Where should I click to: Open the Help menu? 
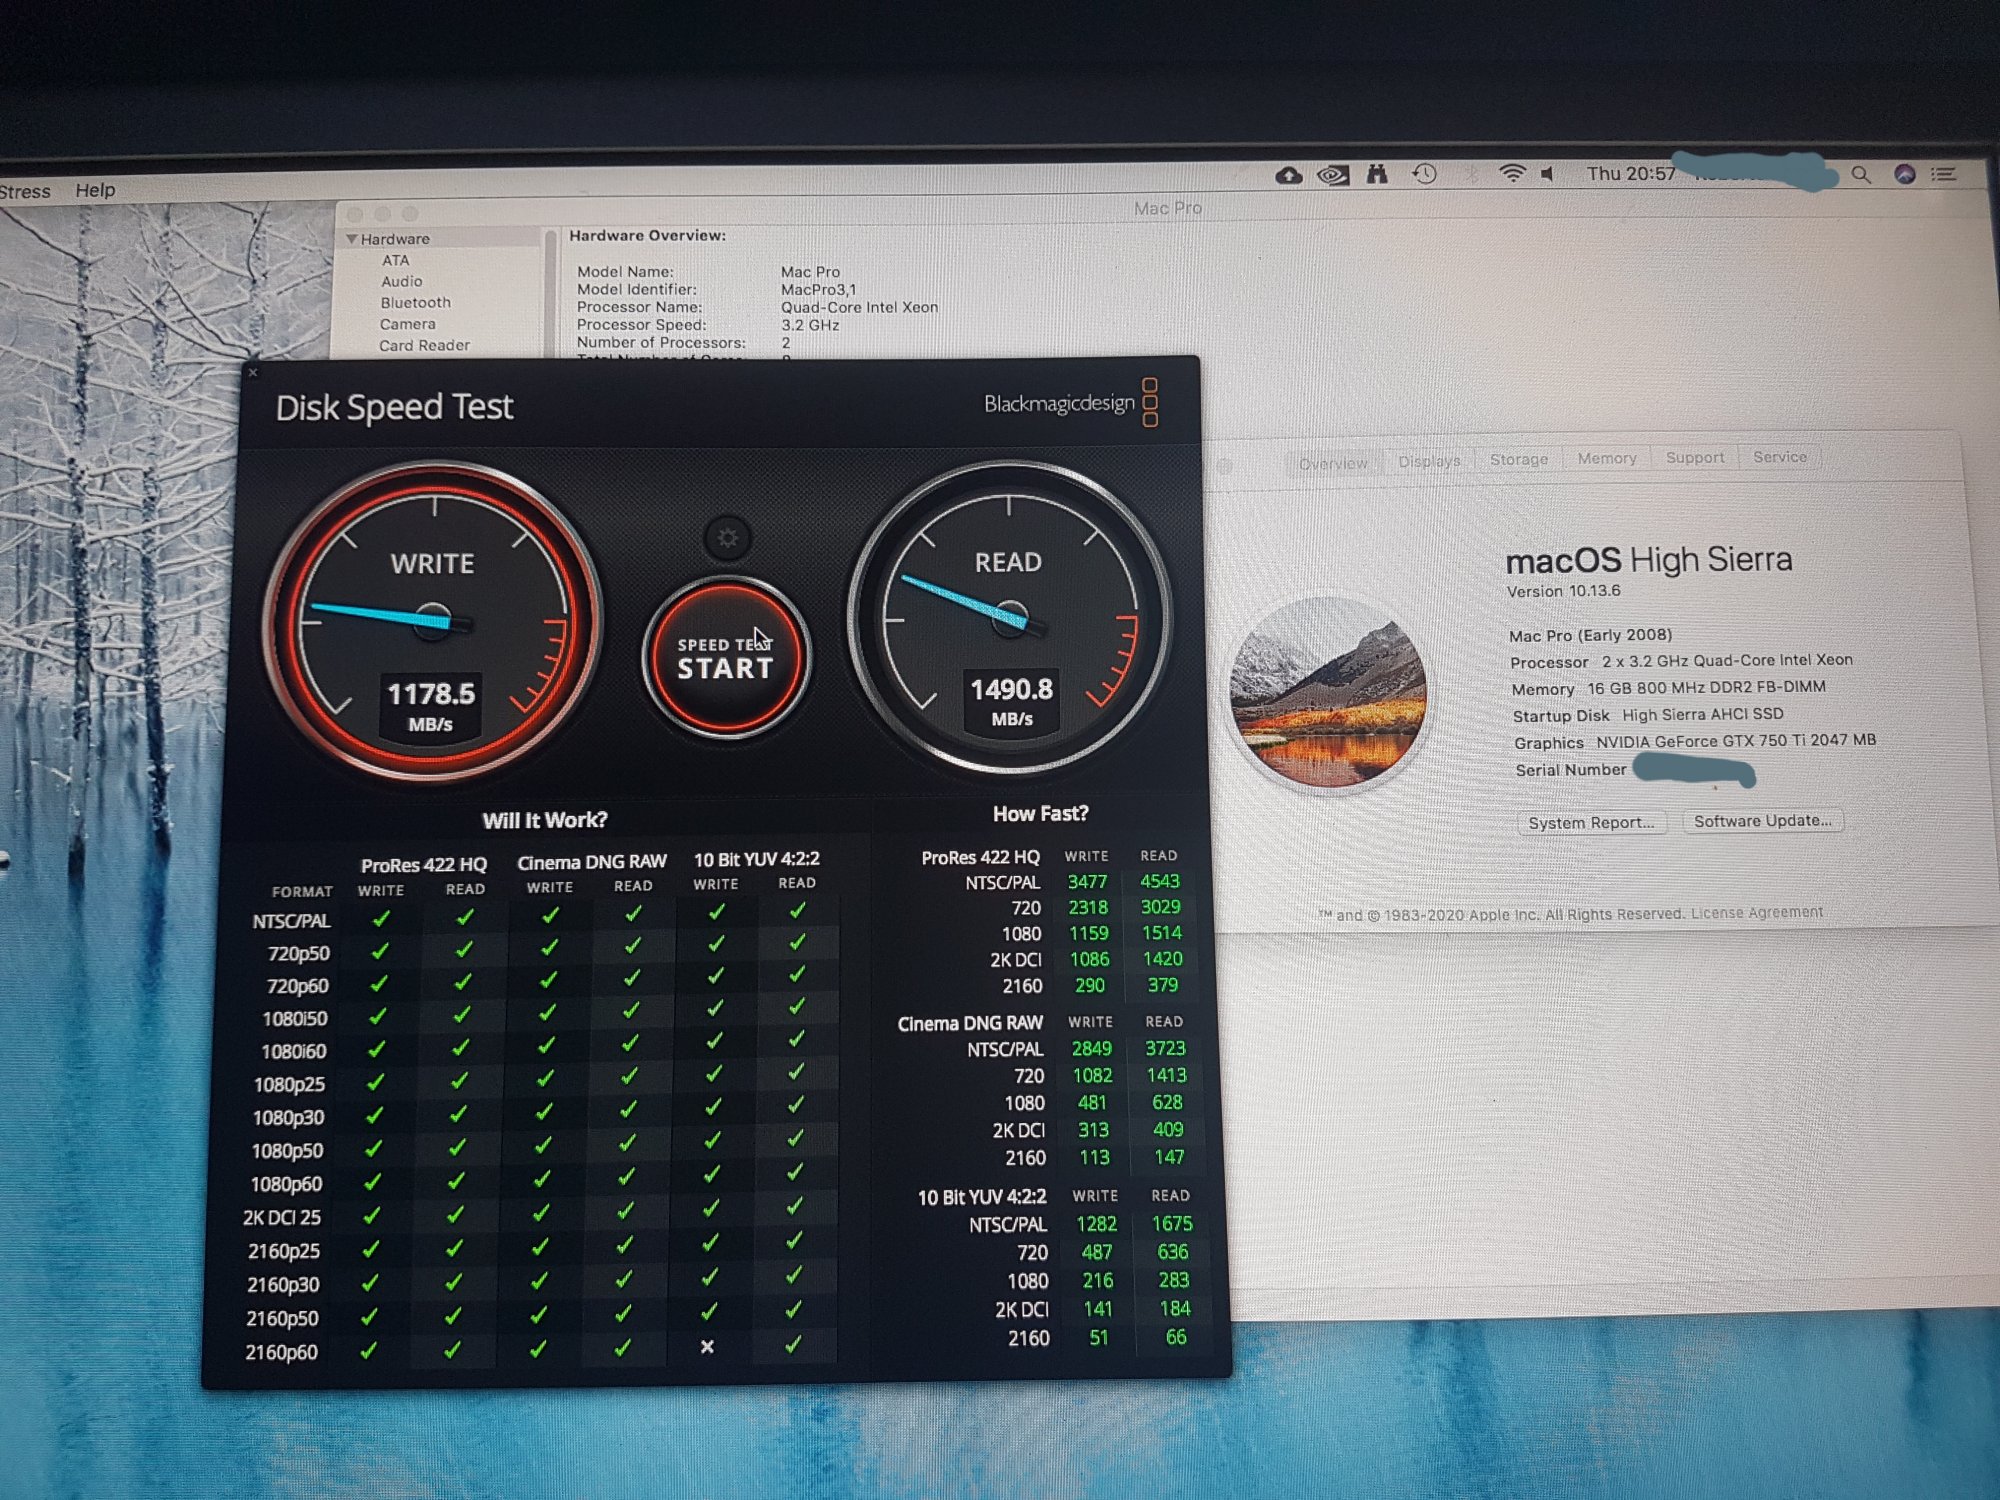pos(95,190)
